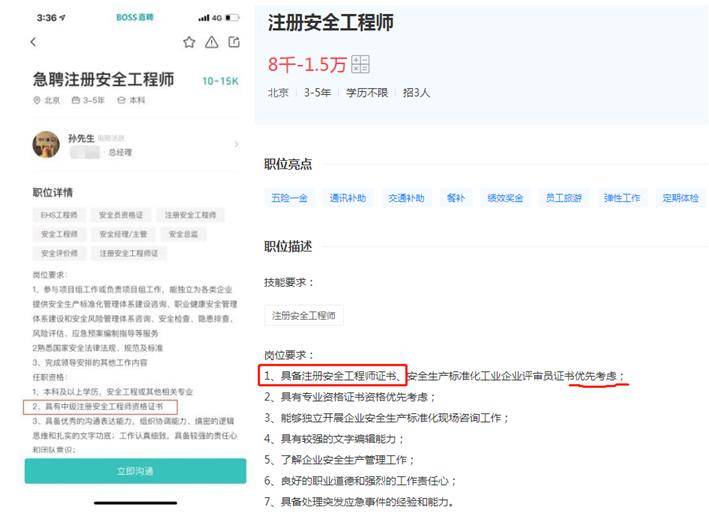Image resolution: width=709 pixels, height=523 pixels.
Task: Select the 安全员资格证 tag
Action: [121, 215]
